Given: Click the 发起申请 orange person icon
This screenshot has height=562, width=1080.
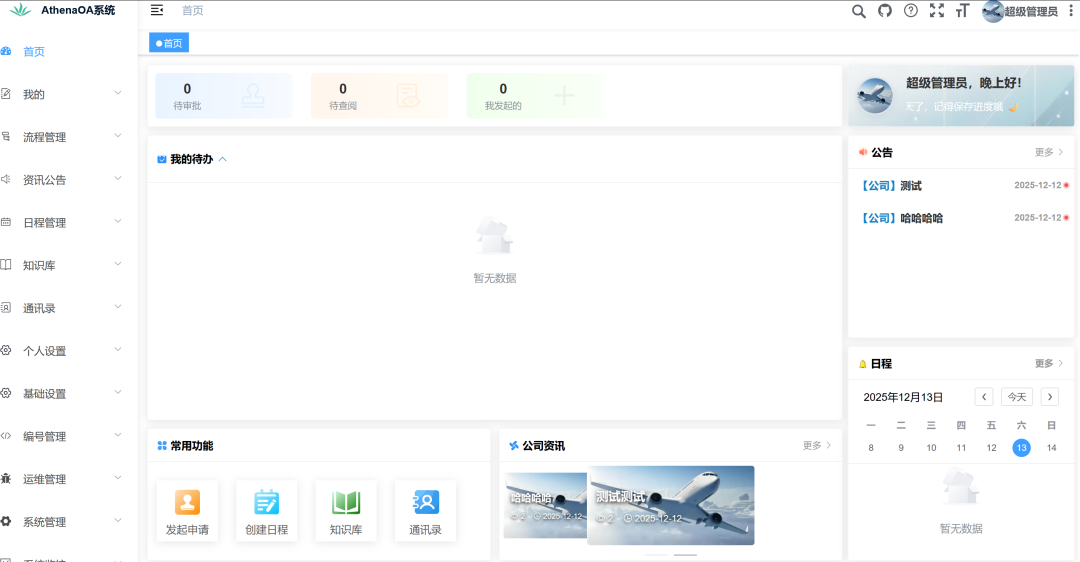Looking at the screenshot, I should pyautogui.click(x=187, y=502).
